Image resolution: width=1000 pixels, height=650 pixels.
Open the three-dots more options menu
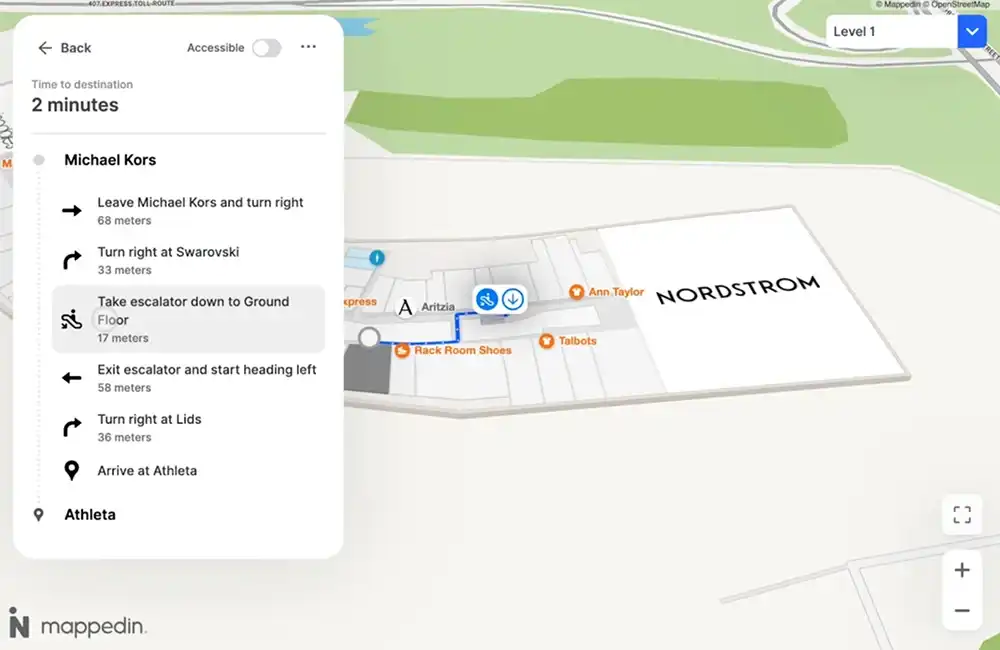click(x=308, y=47)
